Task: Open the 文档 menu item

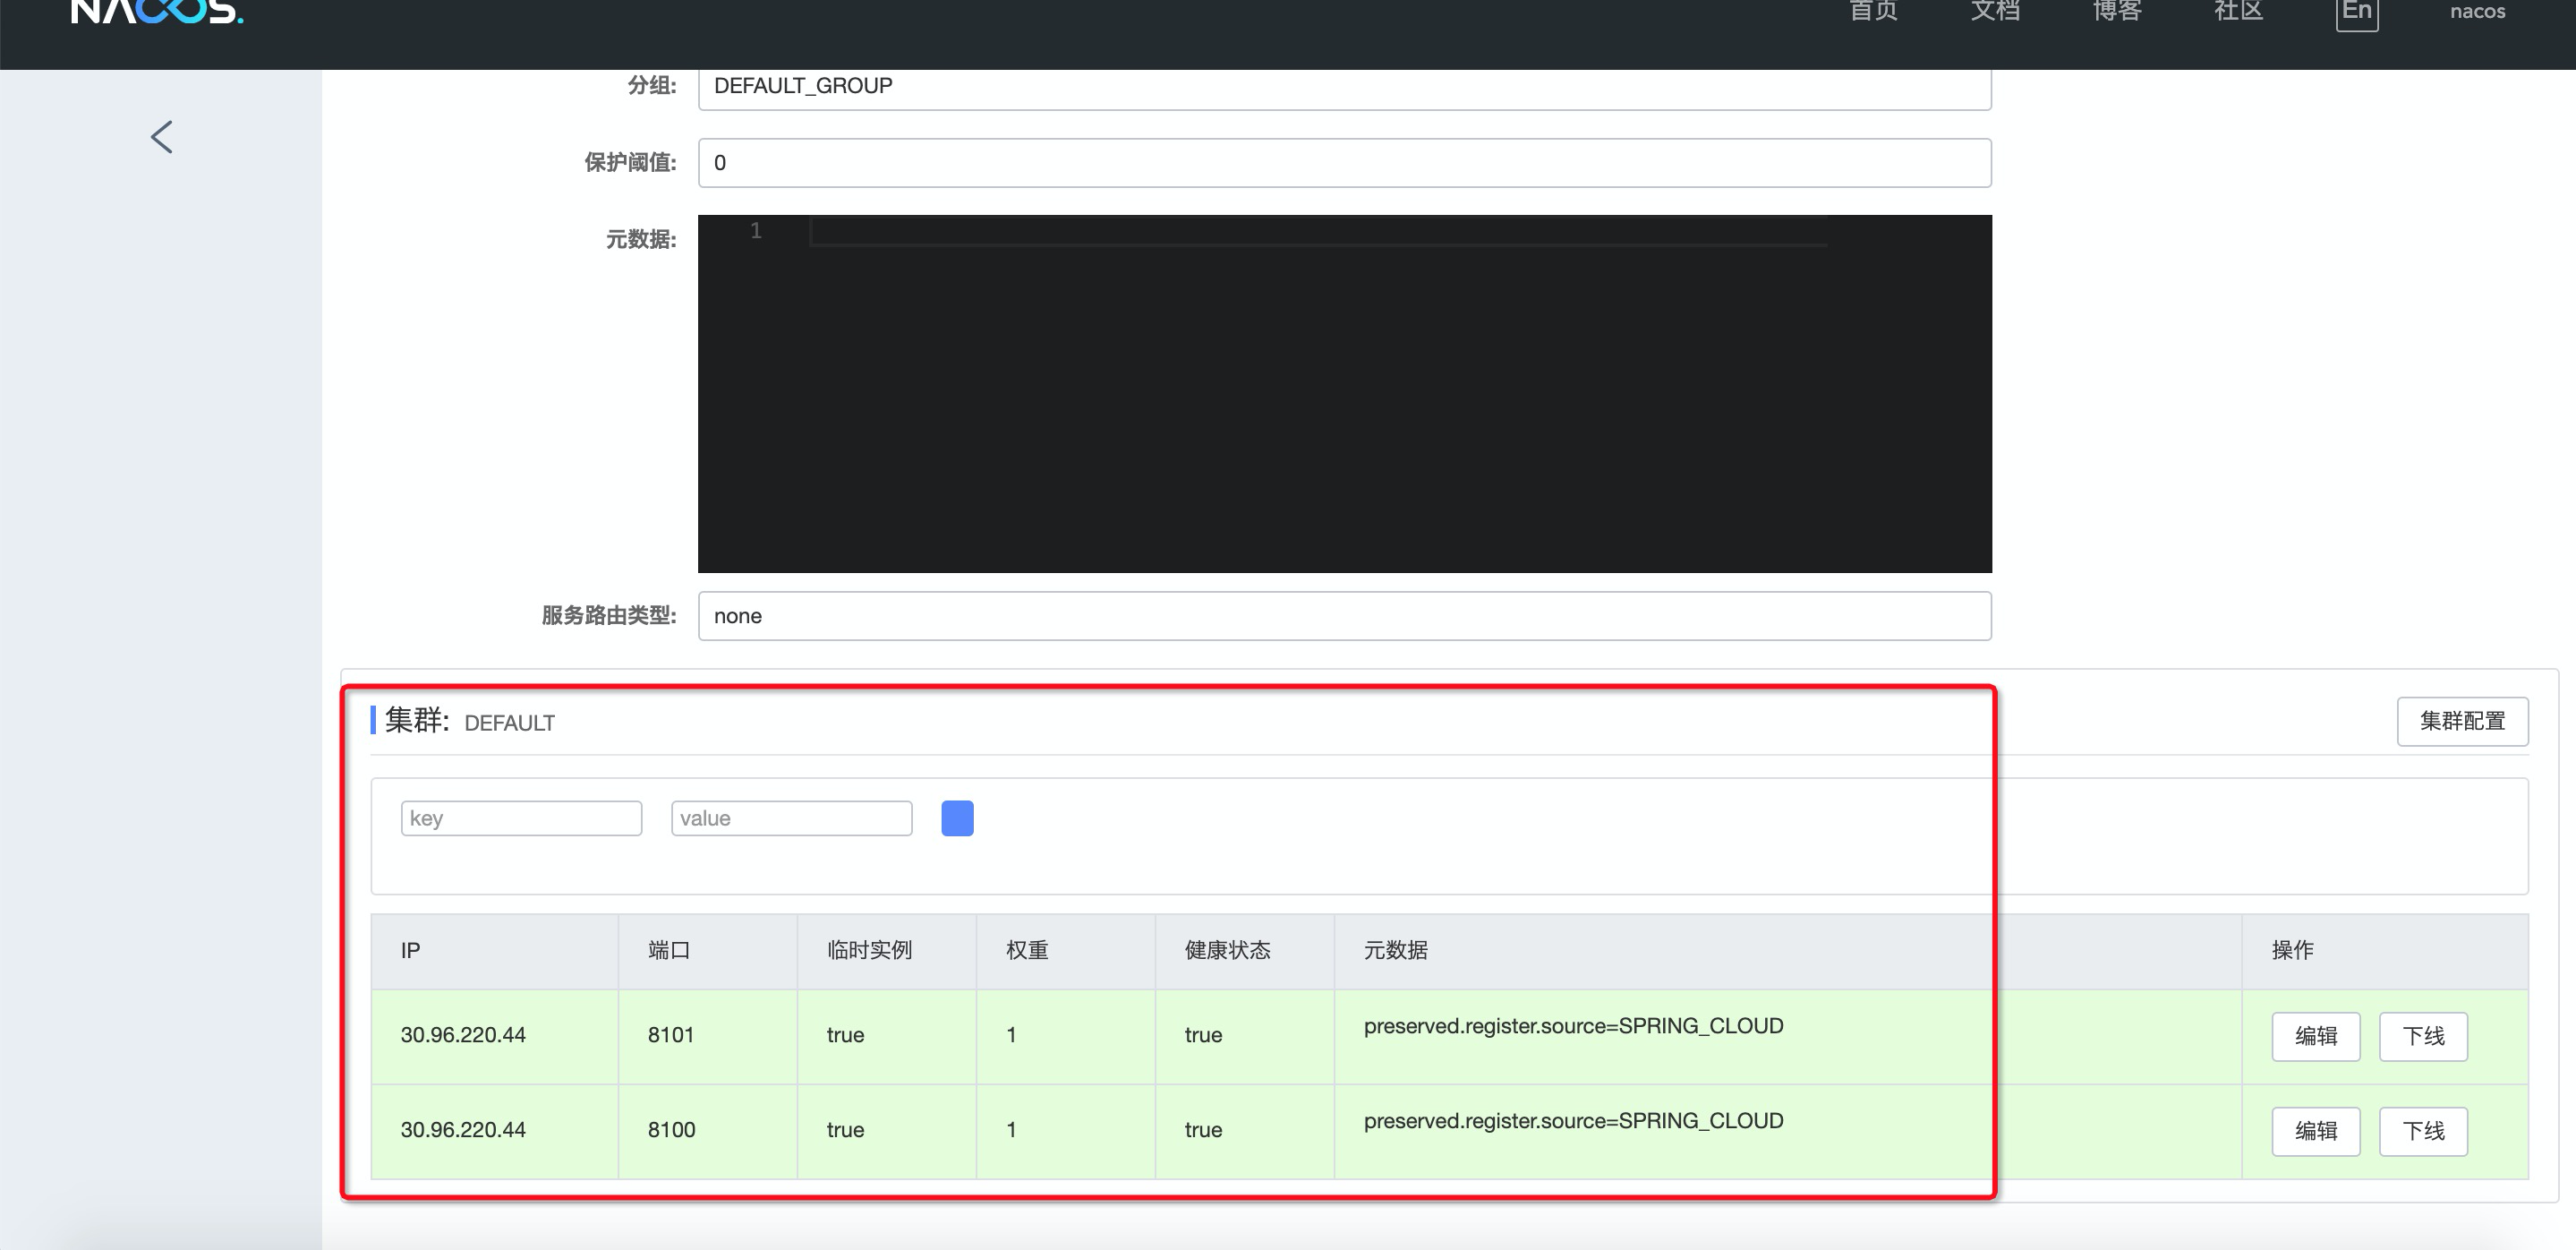Action: (x=1995, y=12)
